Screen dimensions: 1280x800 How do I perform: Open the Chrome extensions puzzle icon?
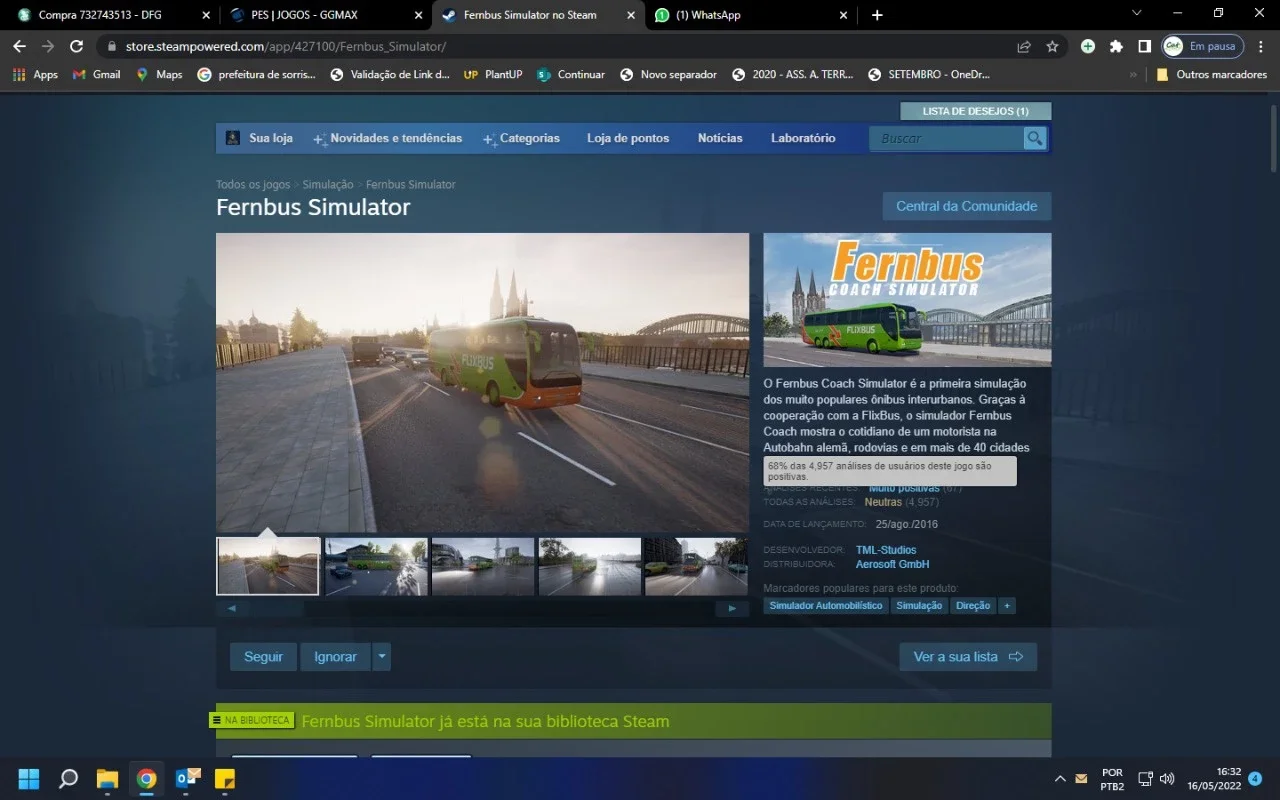point(1116,46)
